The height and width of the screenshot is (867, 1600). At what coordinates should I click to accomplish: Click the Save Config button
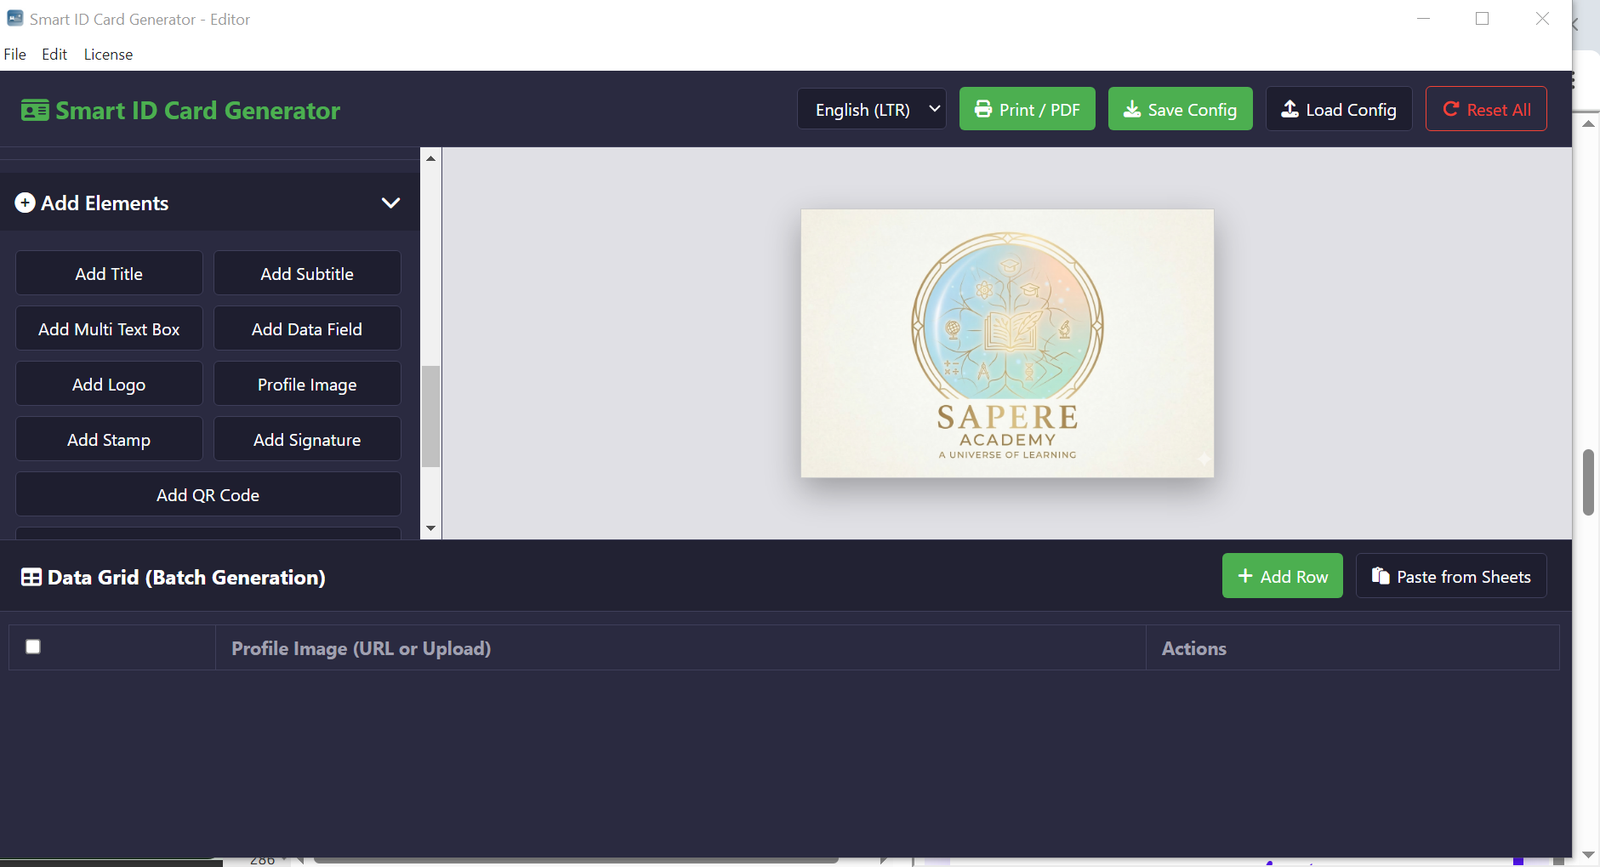(1180, 109)
